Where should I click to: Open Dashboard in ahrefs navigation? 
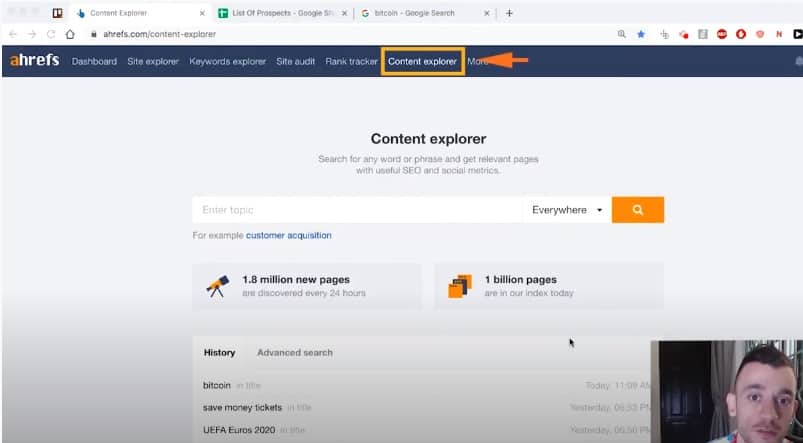click(x=94, y=61)
